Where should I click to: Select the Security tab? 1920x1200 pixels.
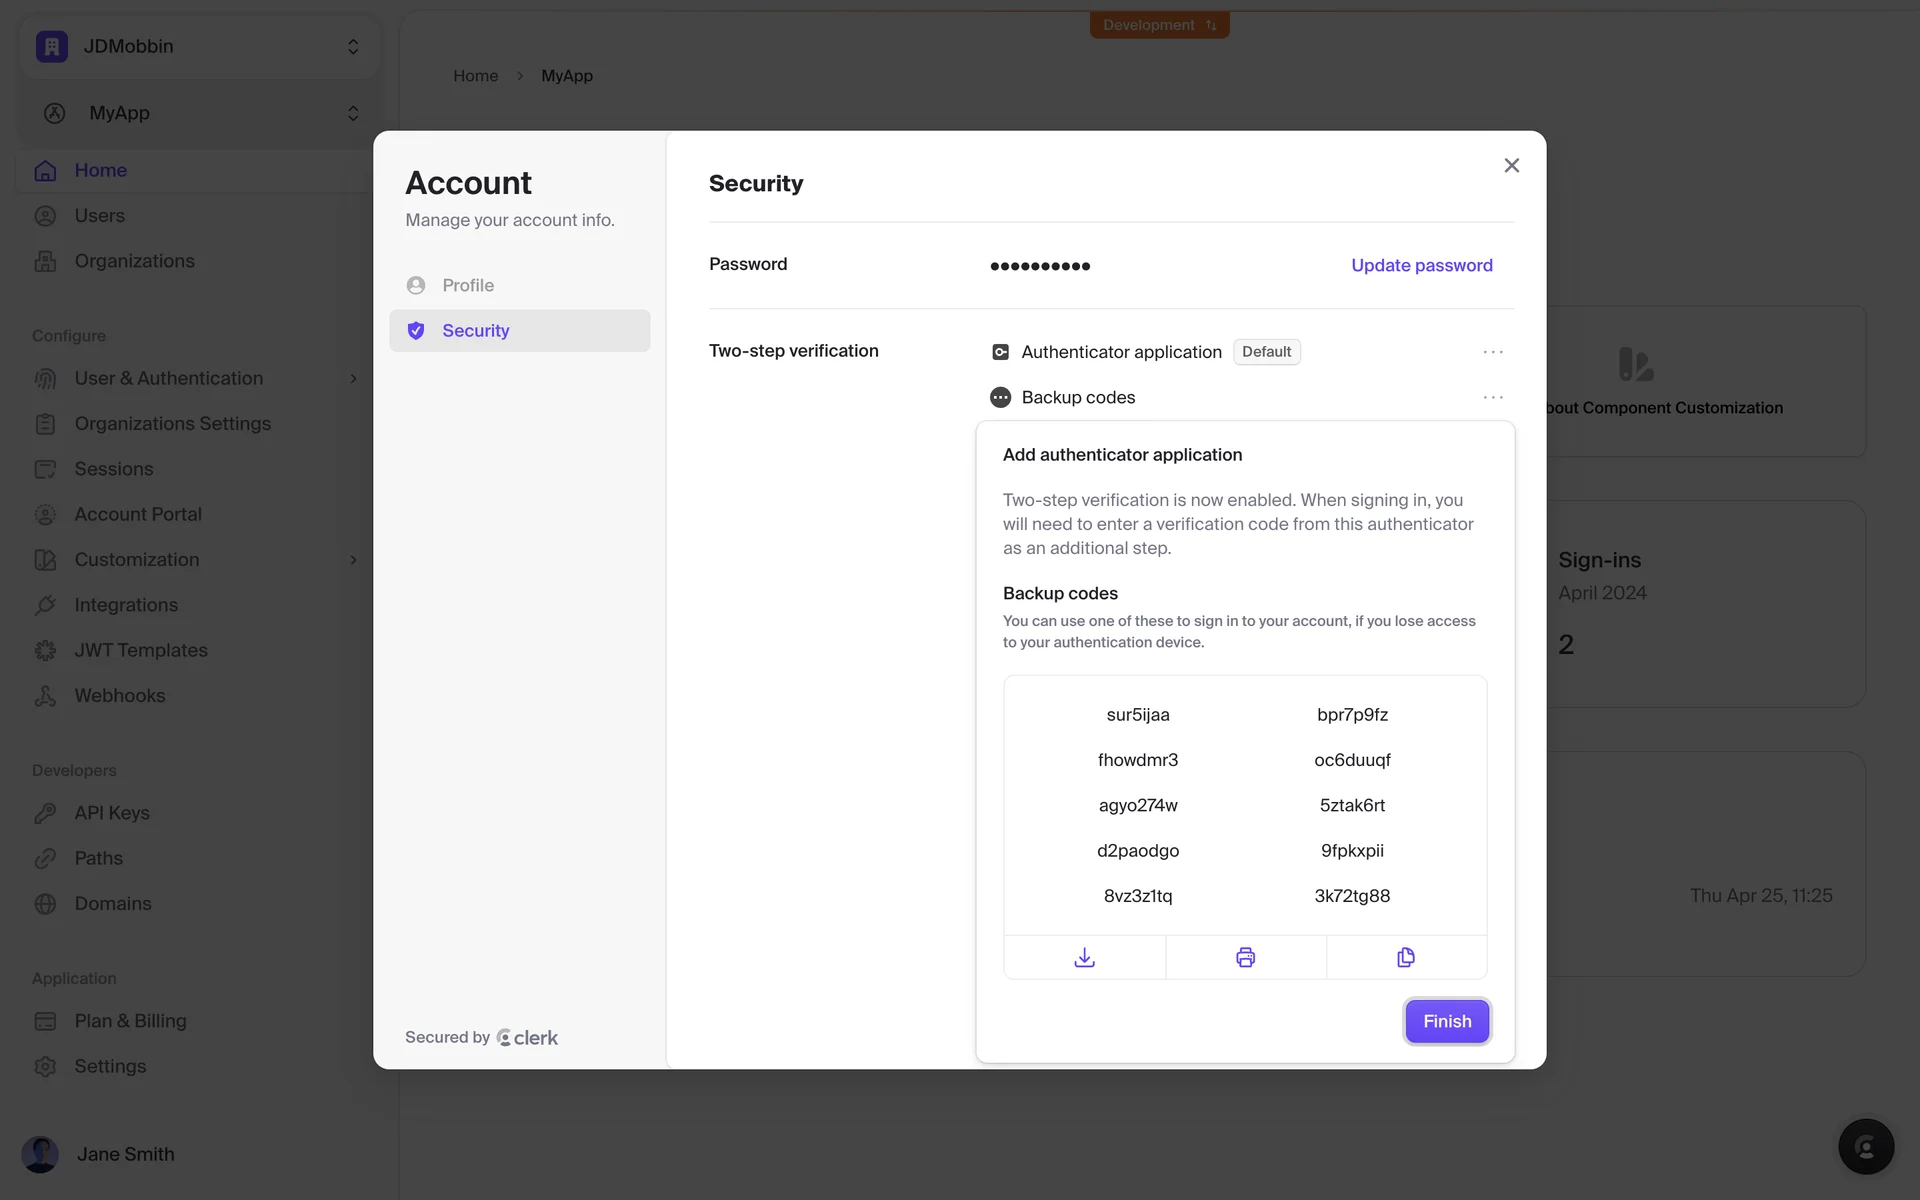pyautogui.click(x=476, y=331)
